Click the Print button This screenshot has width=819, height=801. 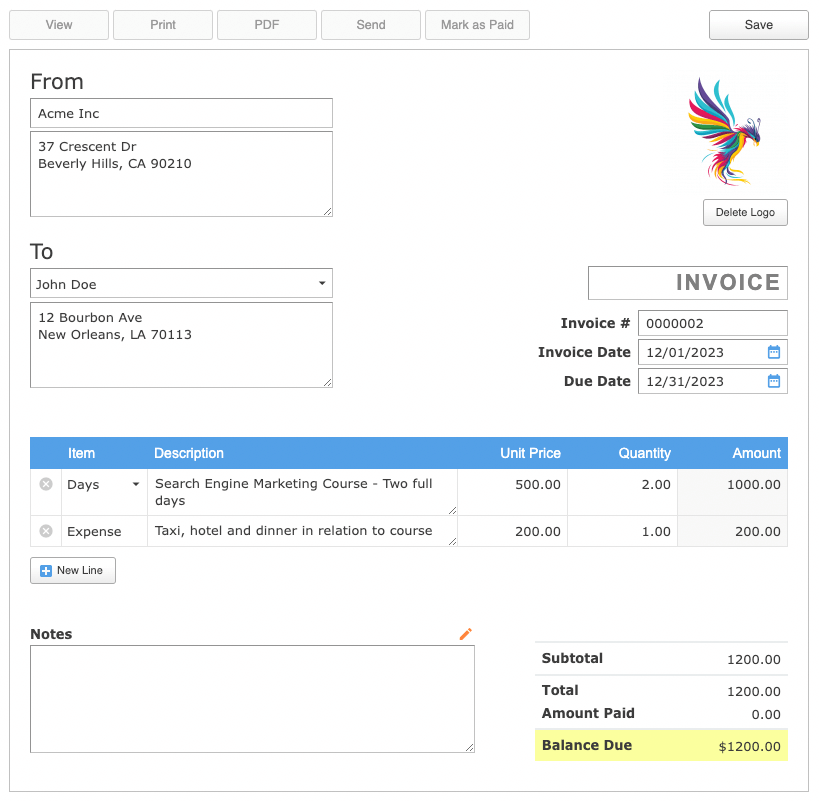pyautogui.click(x=163, y=25)
